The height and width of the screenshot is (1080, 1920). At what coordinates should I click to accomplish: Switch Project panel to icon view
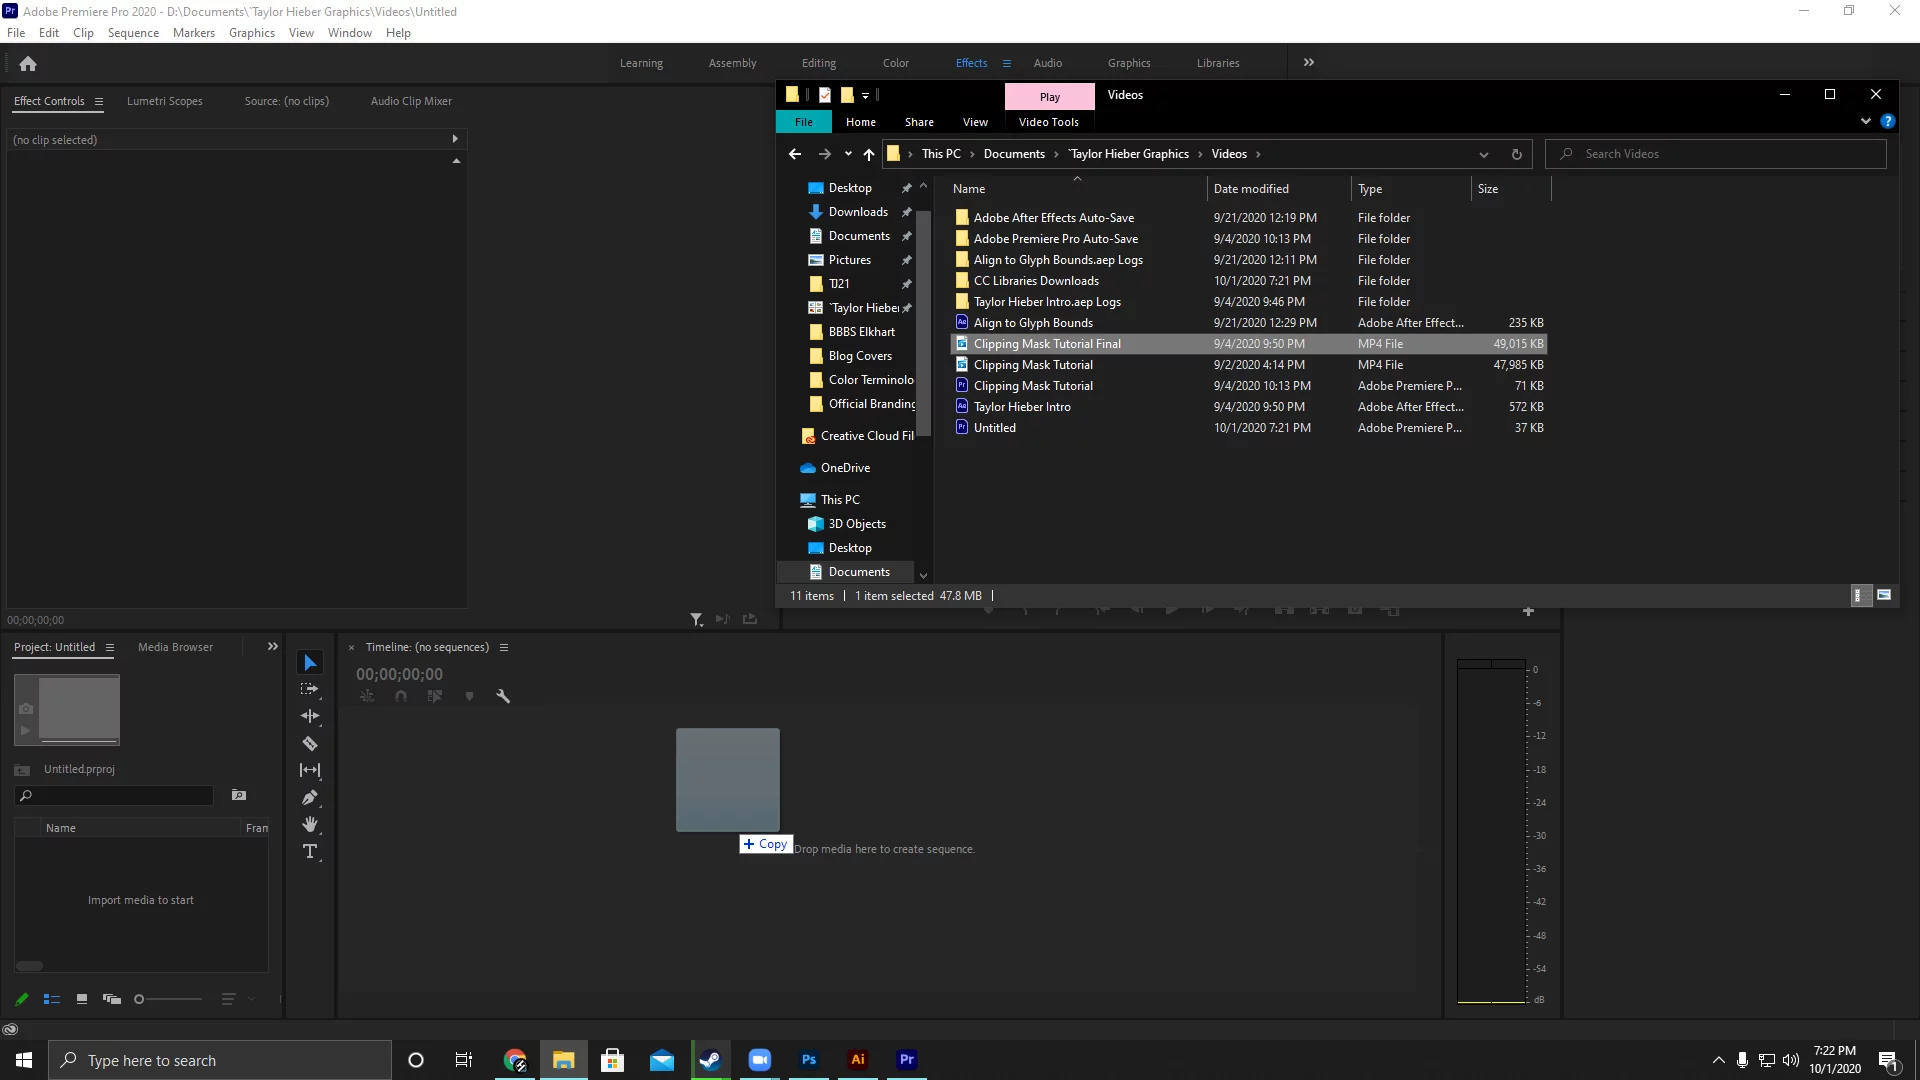coord(82,998)
